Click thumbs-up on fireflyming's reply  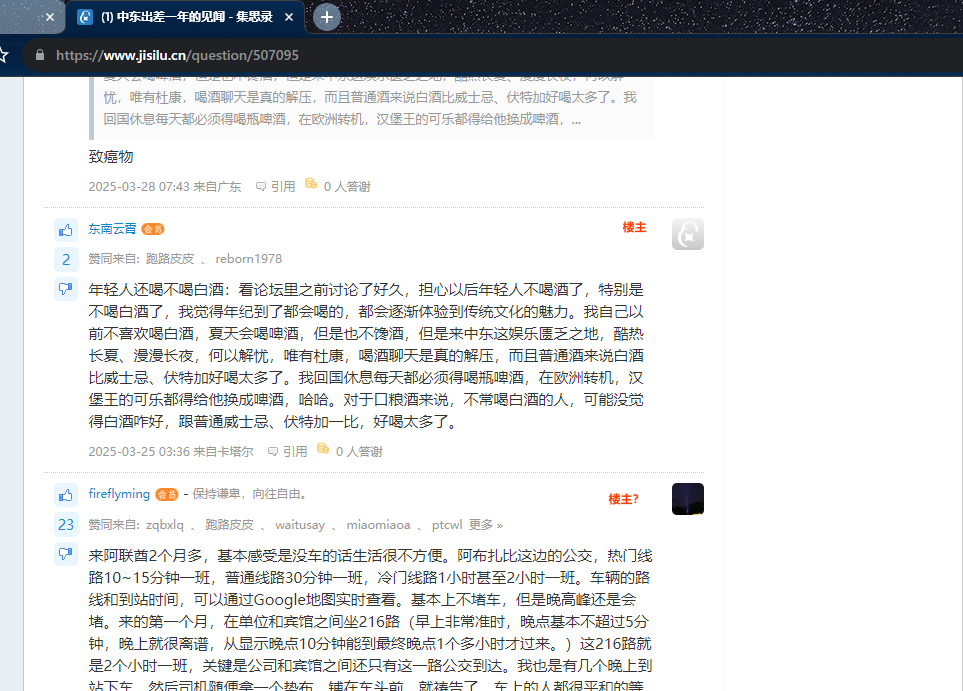[66, 495]
